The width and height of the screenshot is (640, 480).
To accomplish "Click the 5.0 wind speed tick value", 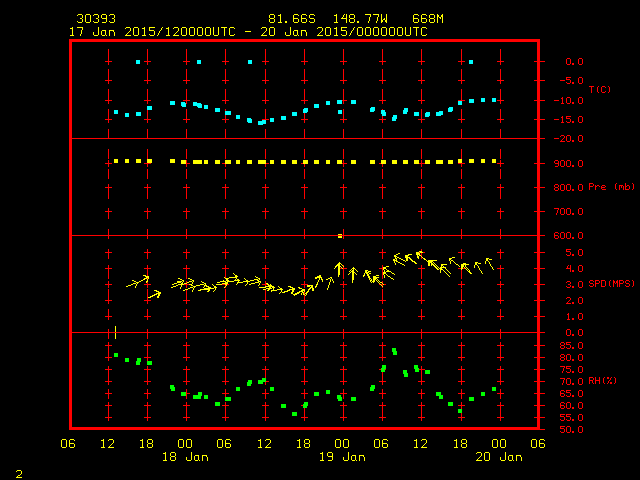I will [574, 253].
